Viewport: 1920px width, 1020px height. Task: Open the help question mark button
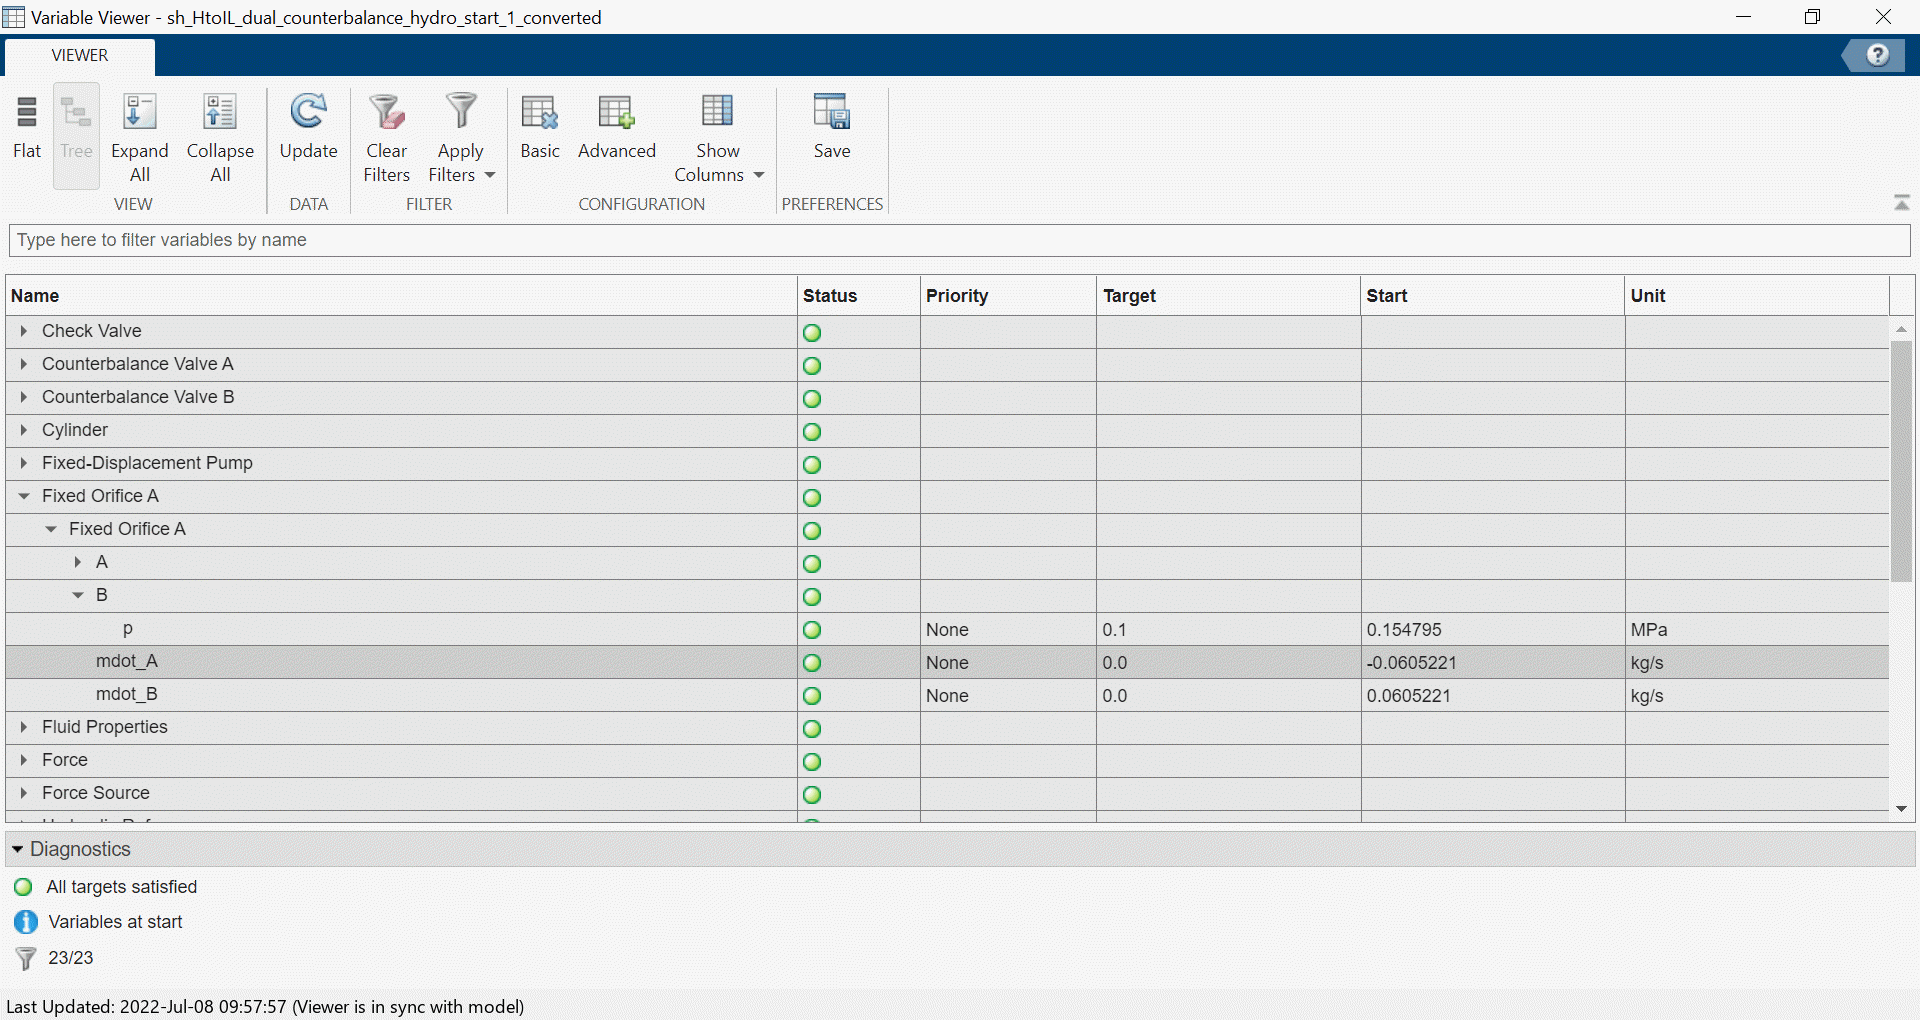coord(1877,55)
